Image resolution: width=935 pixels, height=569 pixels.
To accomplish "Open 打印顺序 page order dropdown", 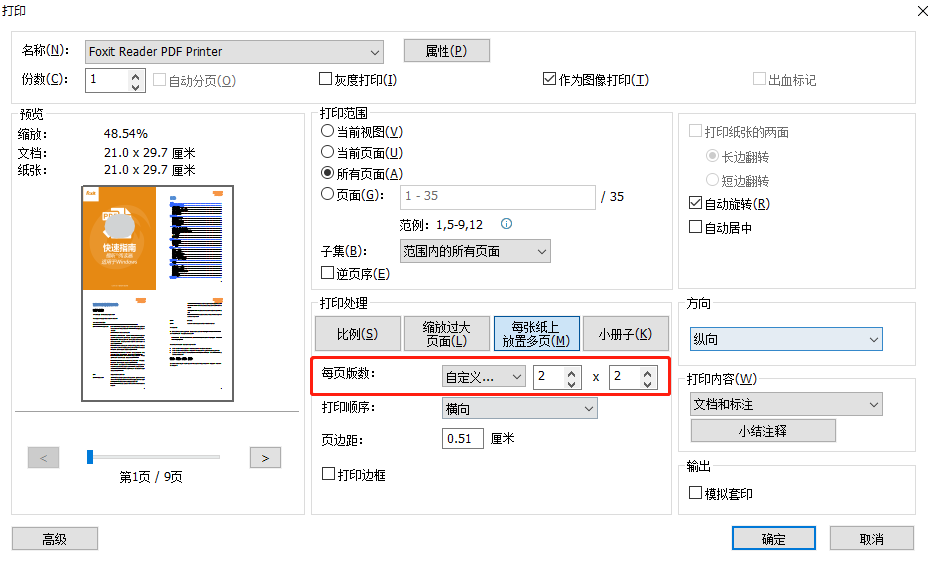I will pos(519,409).
